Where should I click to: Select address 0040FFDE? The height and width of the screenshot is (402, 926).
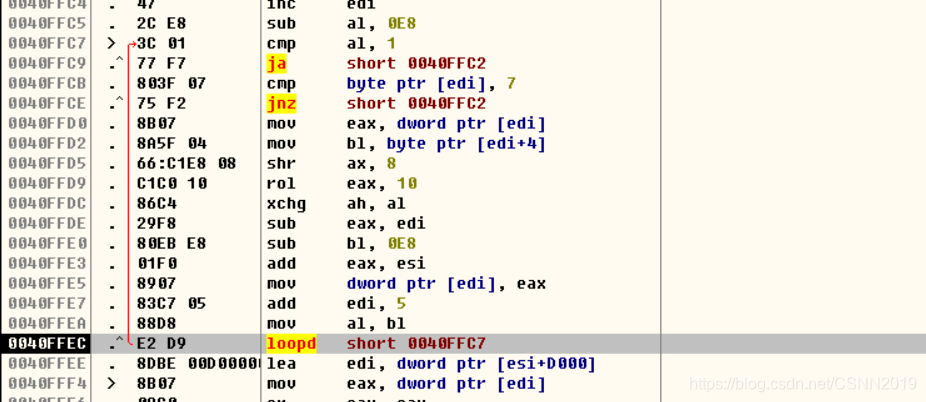coord(47,224)
